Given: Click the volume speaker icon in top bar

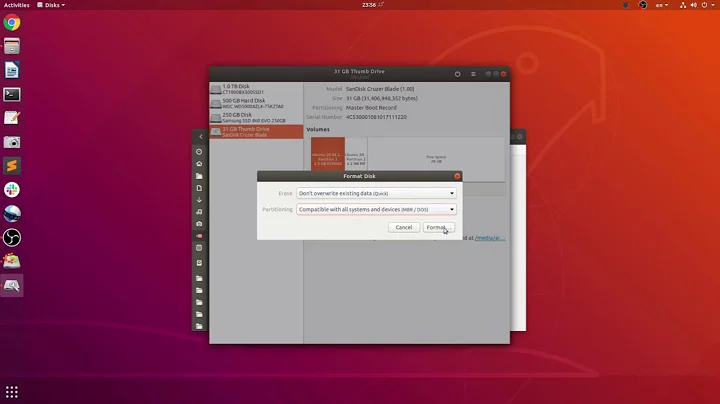Looking at the screenshot, I should 693,5.
